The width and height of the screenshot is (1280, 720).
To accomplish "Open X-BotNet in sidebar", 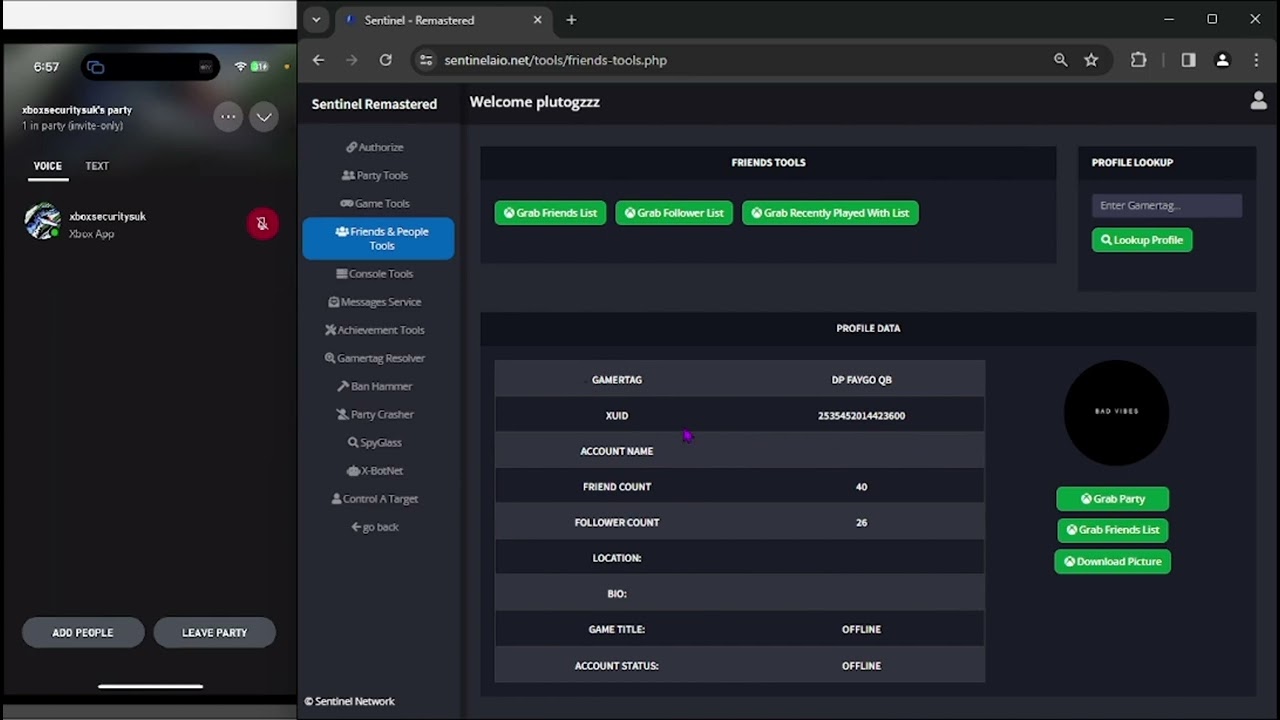I will point(375,470).
